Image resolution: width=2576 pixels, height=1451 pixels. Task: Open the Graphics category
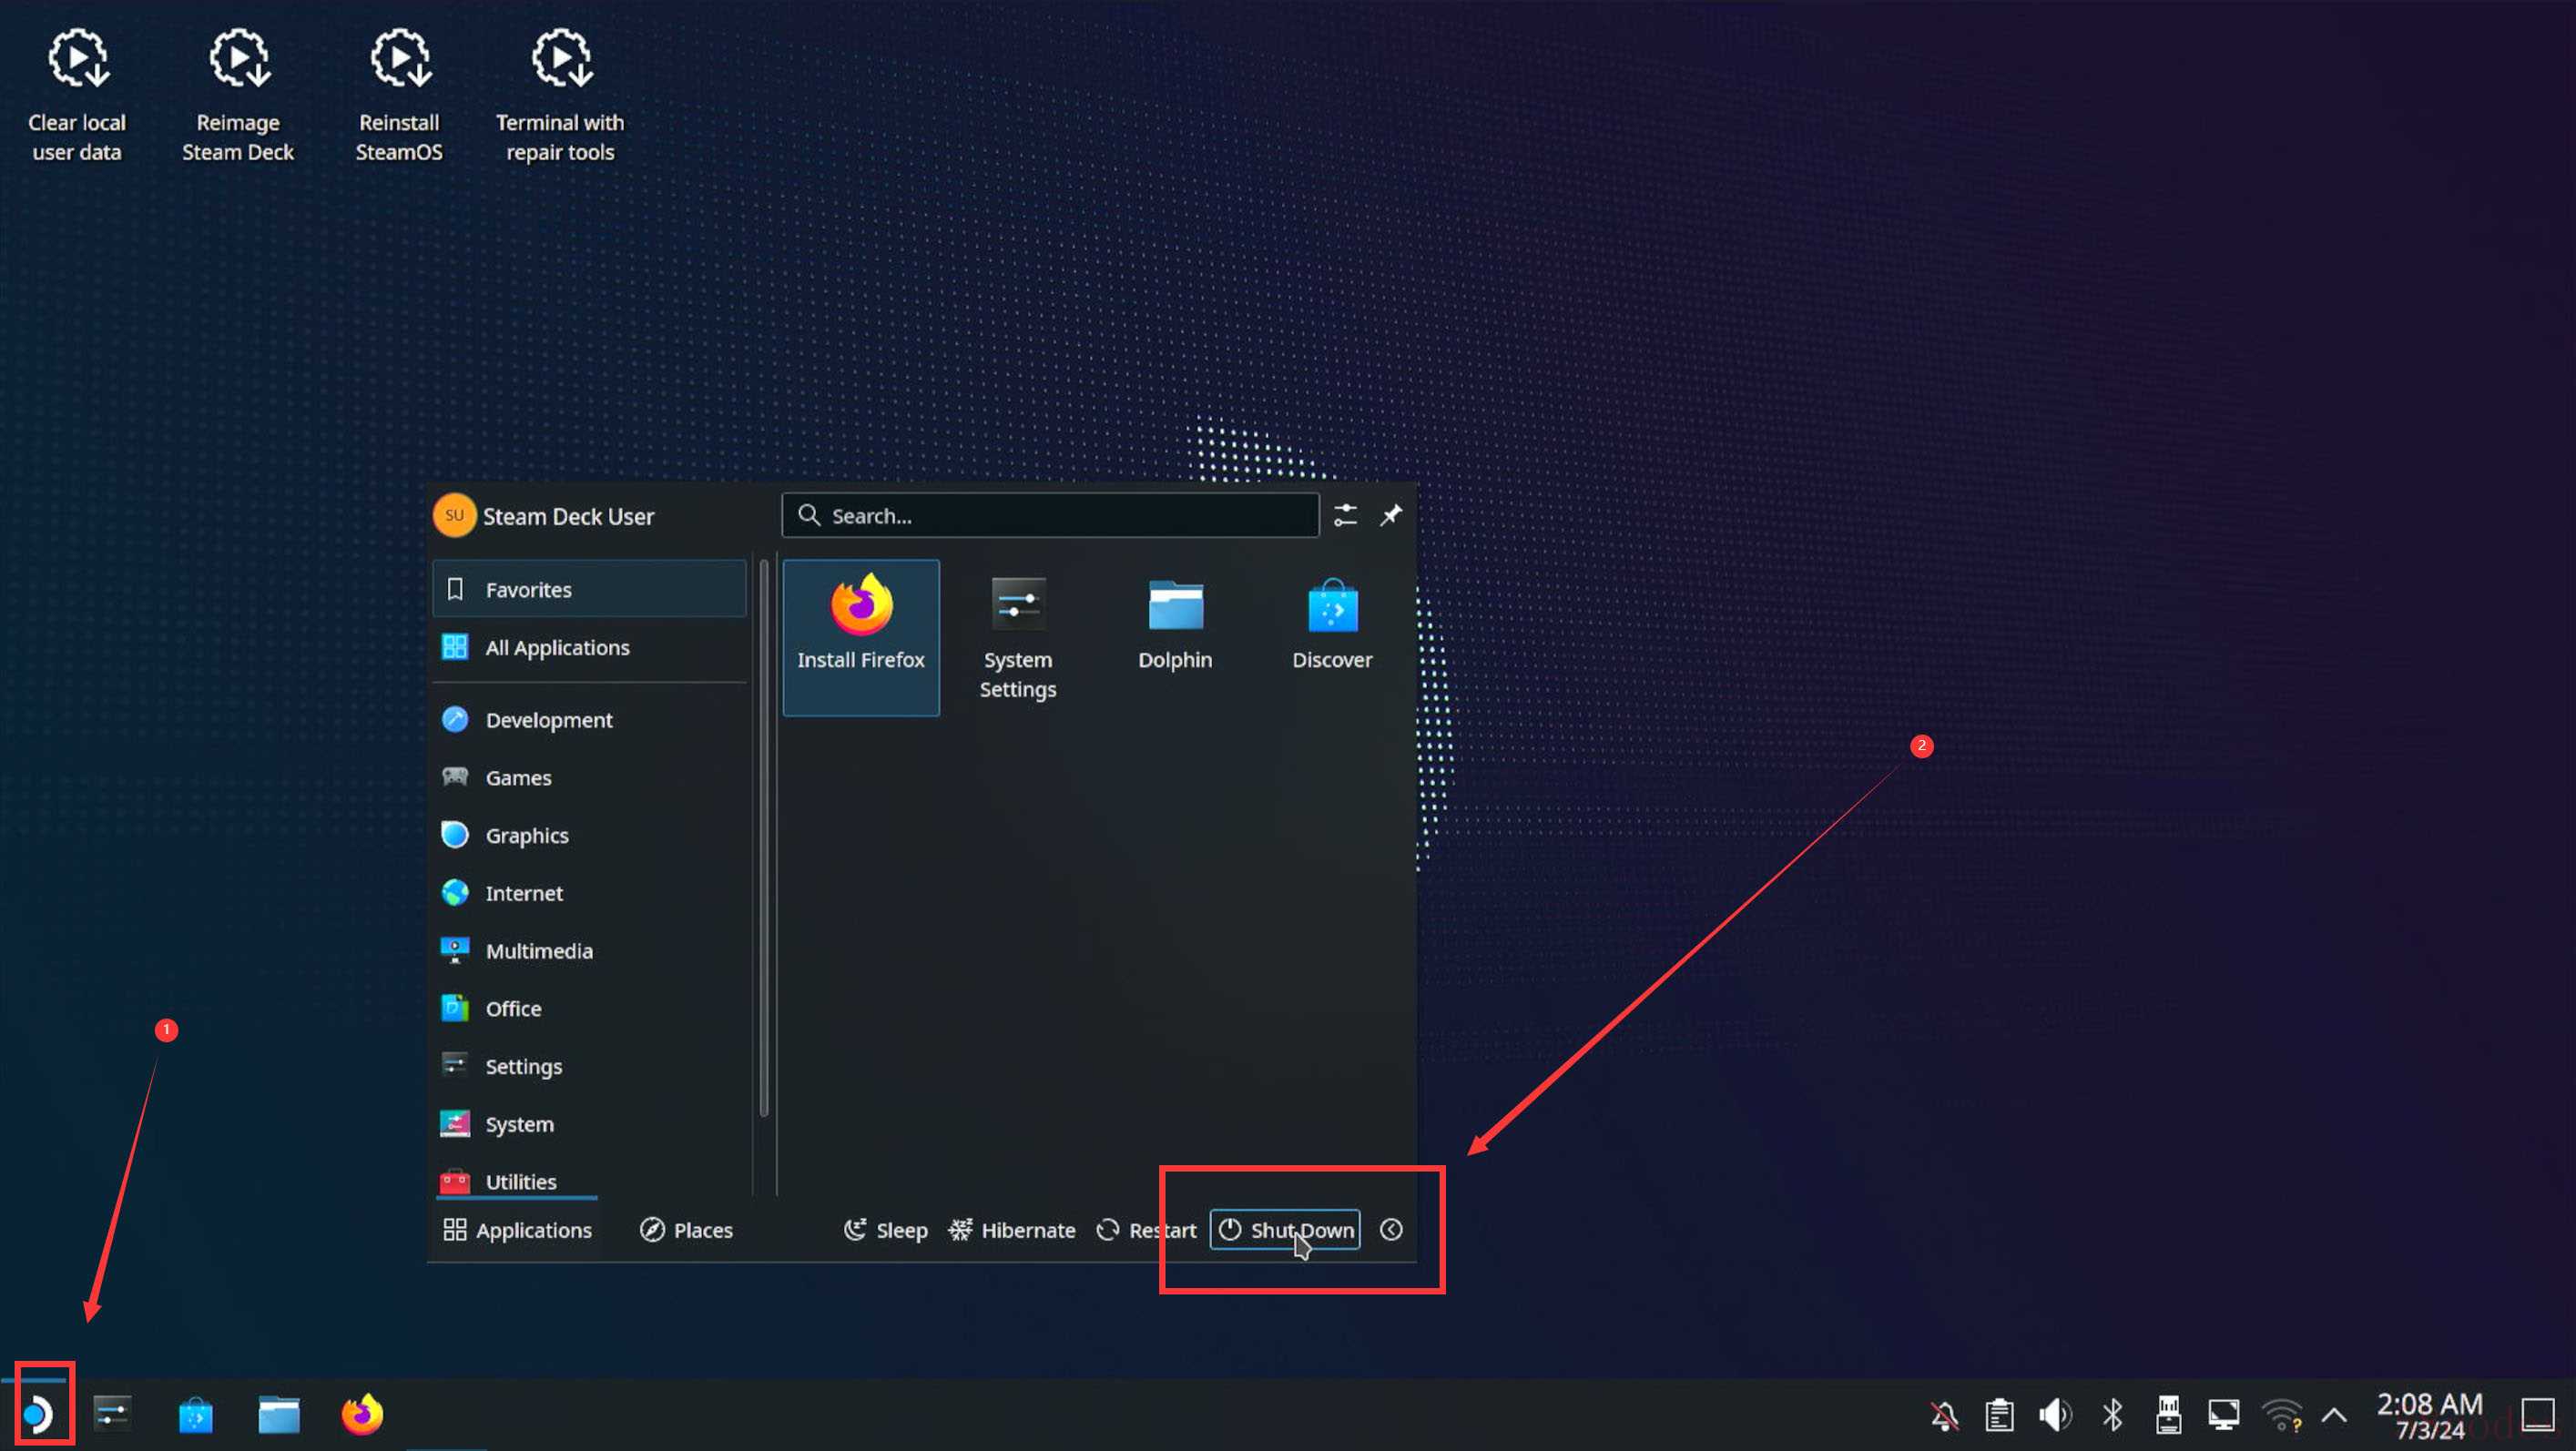click(x=590, y=835)
